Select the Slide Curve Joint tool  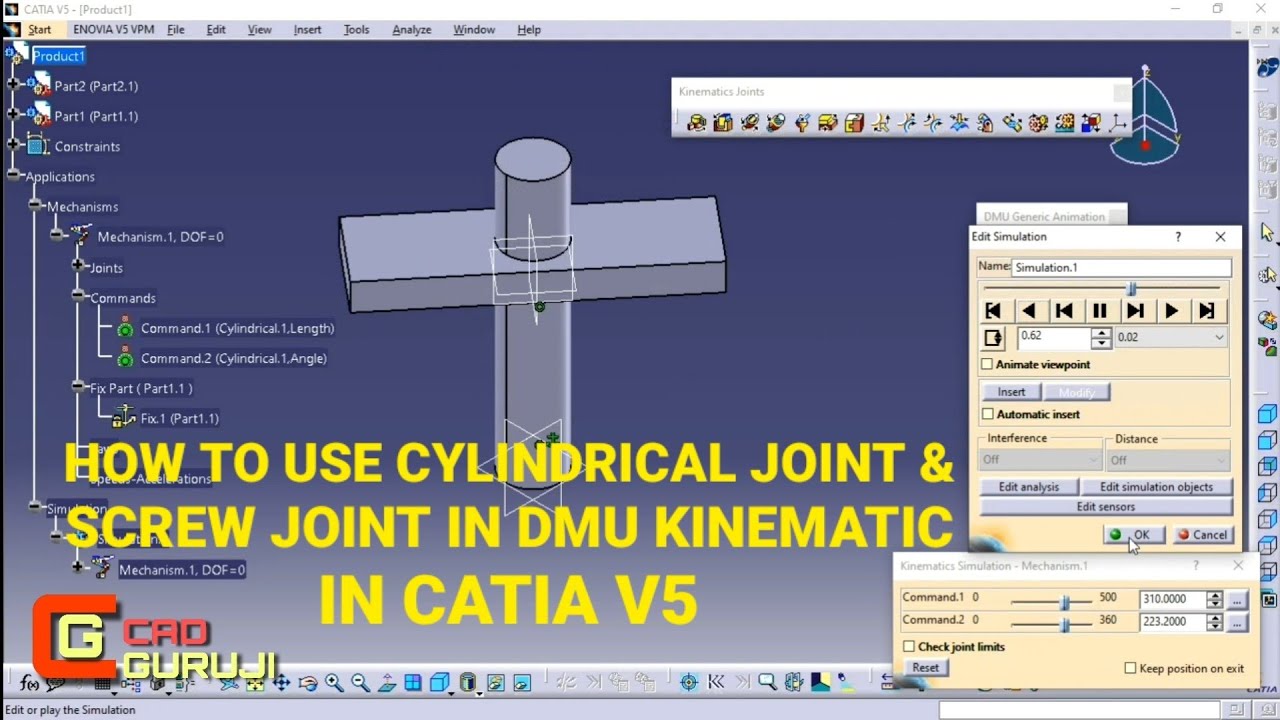pos(907,123)
